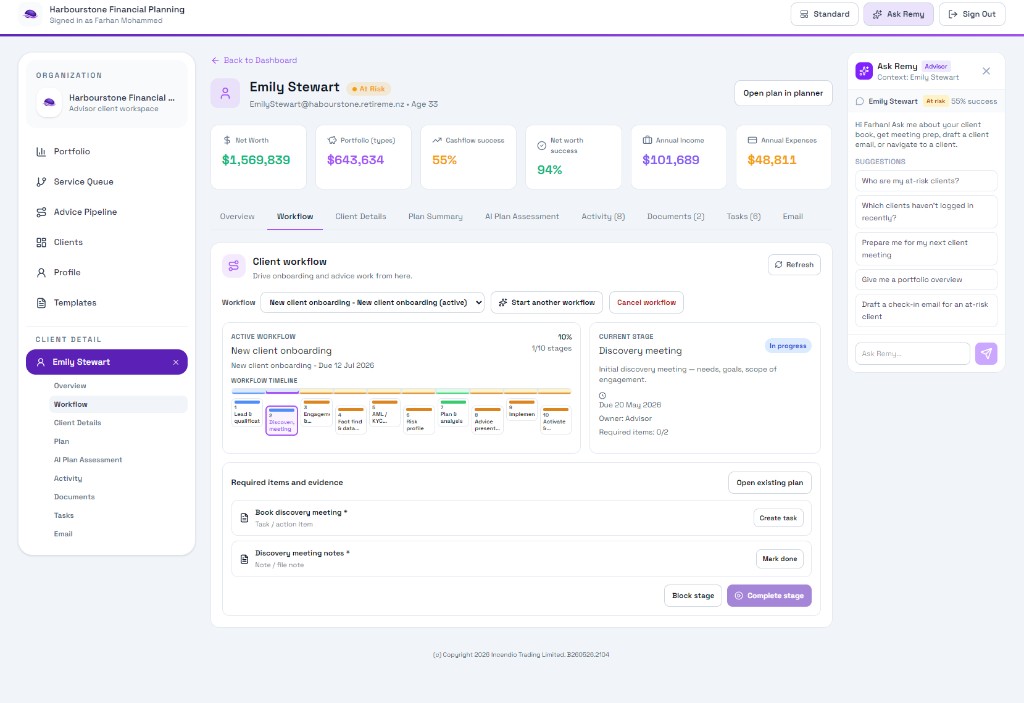Click Start another workflow

[547, 302]
